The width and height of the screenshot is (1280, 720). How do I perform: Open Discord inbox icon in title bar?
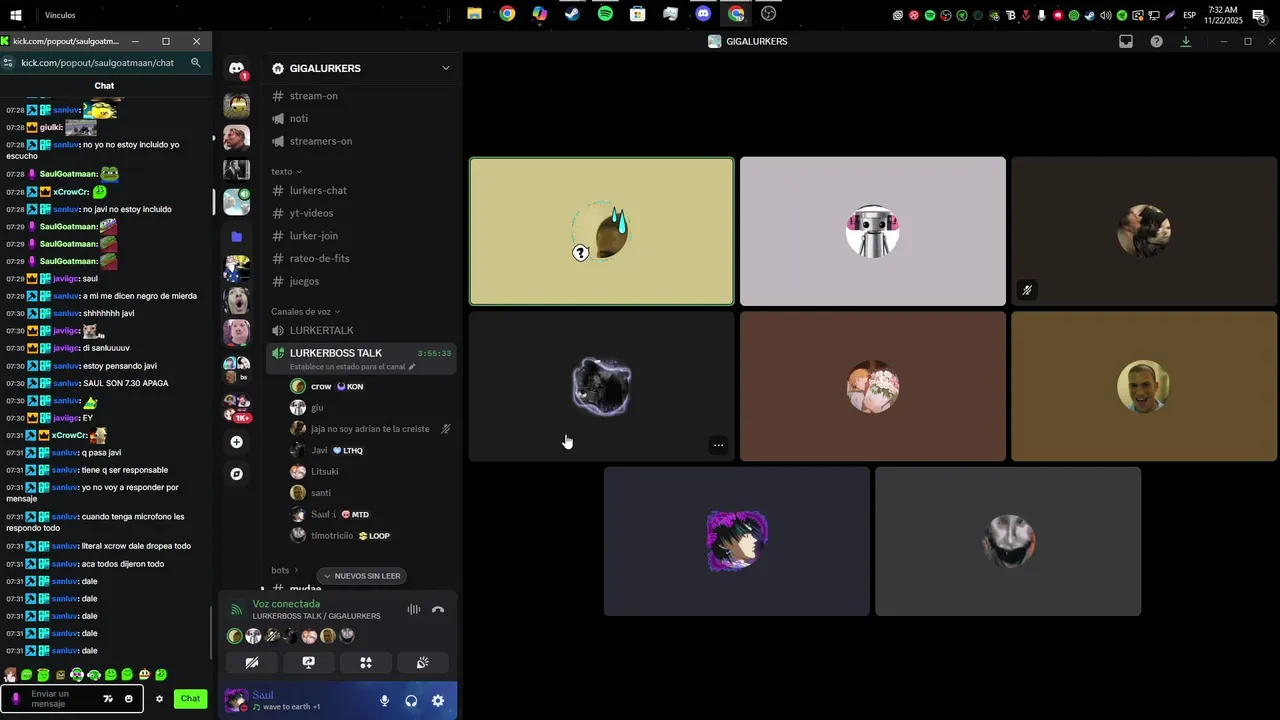(x=1126, y=41)
